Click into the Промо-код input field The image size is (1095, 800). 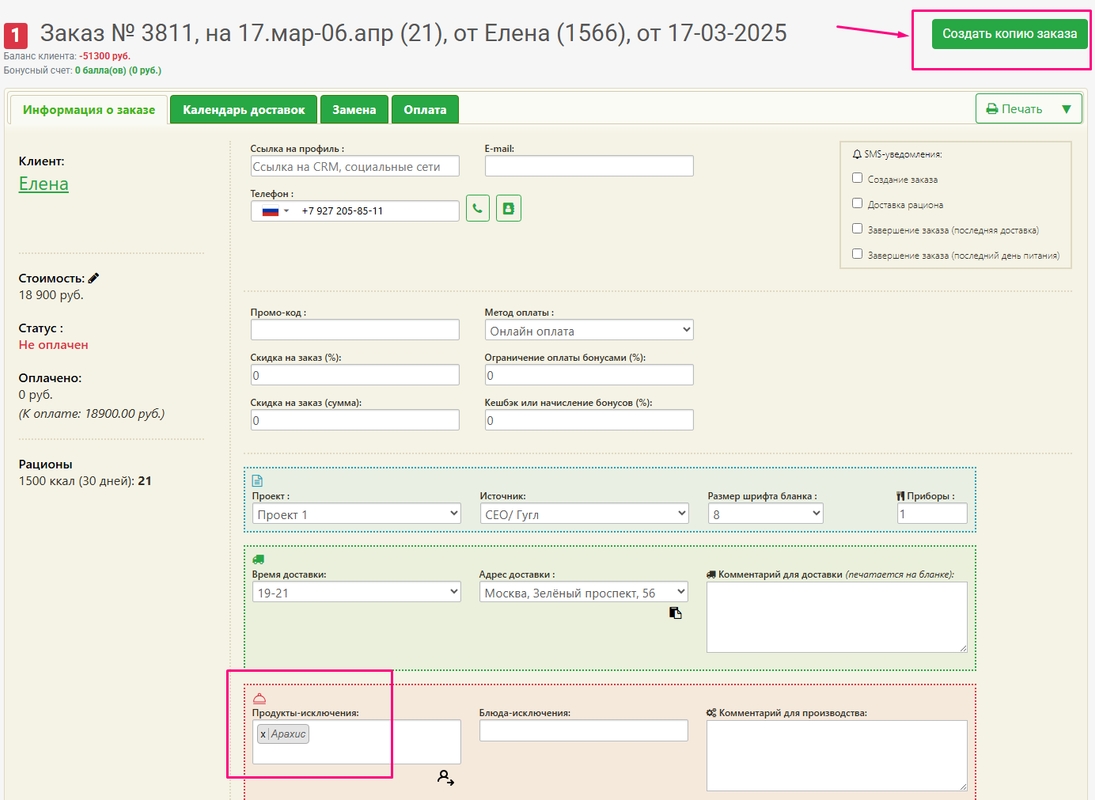[x=355, y=330]
